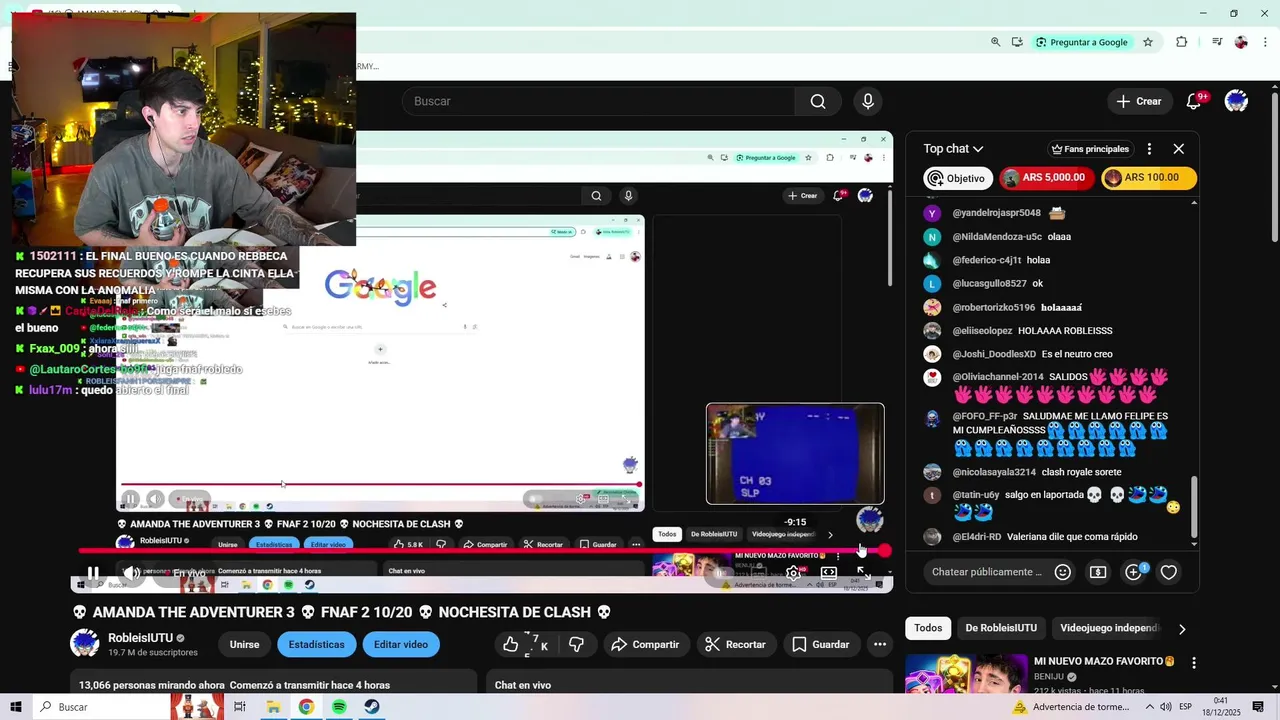This screenshot has height=720, width=1280.
Task: Open the YouTube account avatar menu
Action: (x=1236, y=101)
